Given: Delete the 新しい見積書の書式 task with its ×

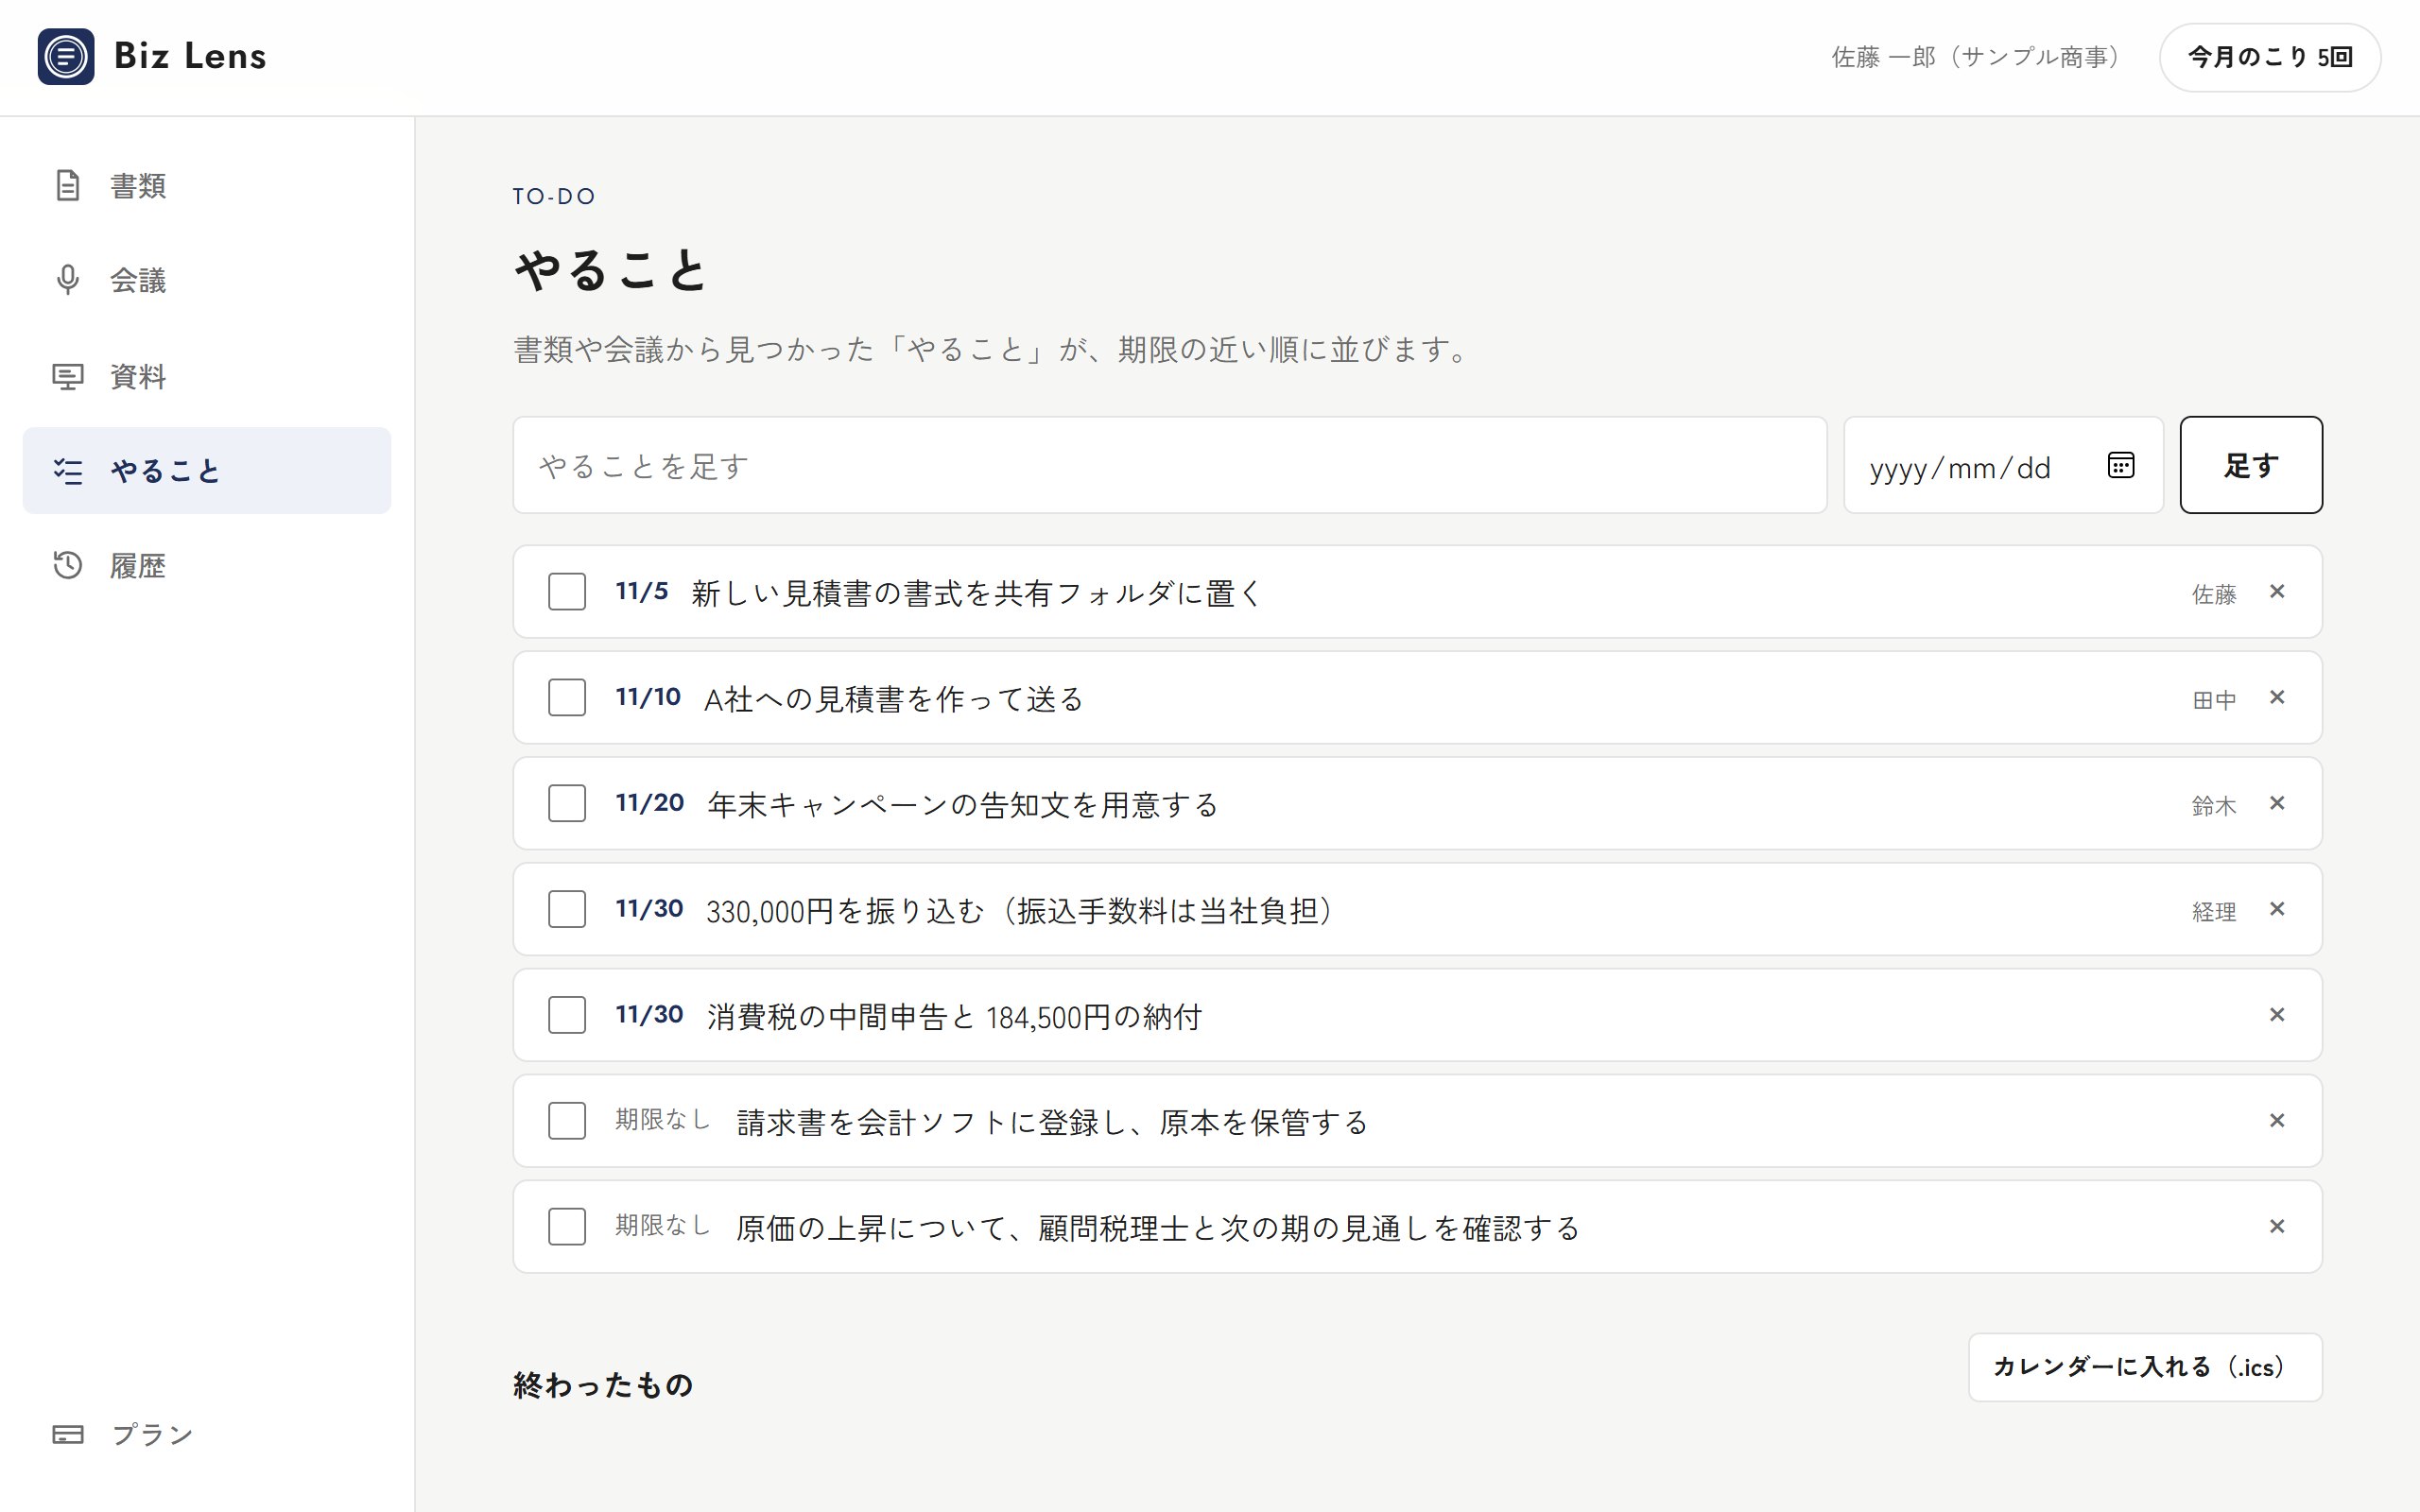Looking at the screenshot, I should (x=2277, y=592).
